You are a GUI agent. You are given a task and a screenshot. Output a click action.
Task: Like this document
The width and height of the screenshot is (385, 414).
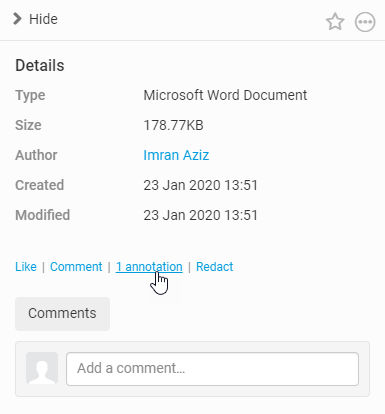(x=26, y=267)
